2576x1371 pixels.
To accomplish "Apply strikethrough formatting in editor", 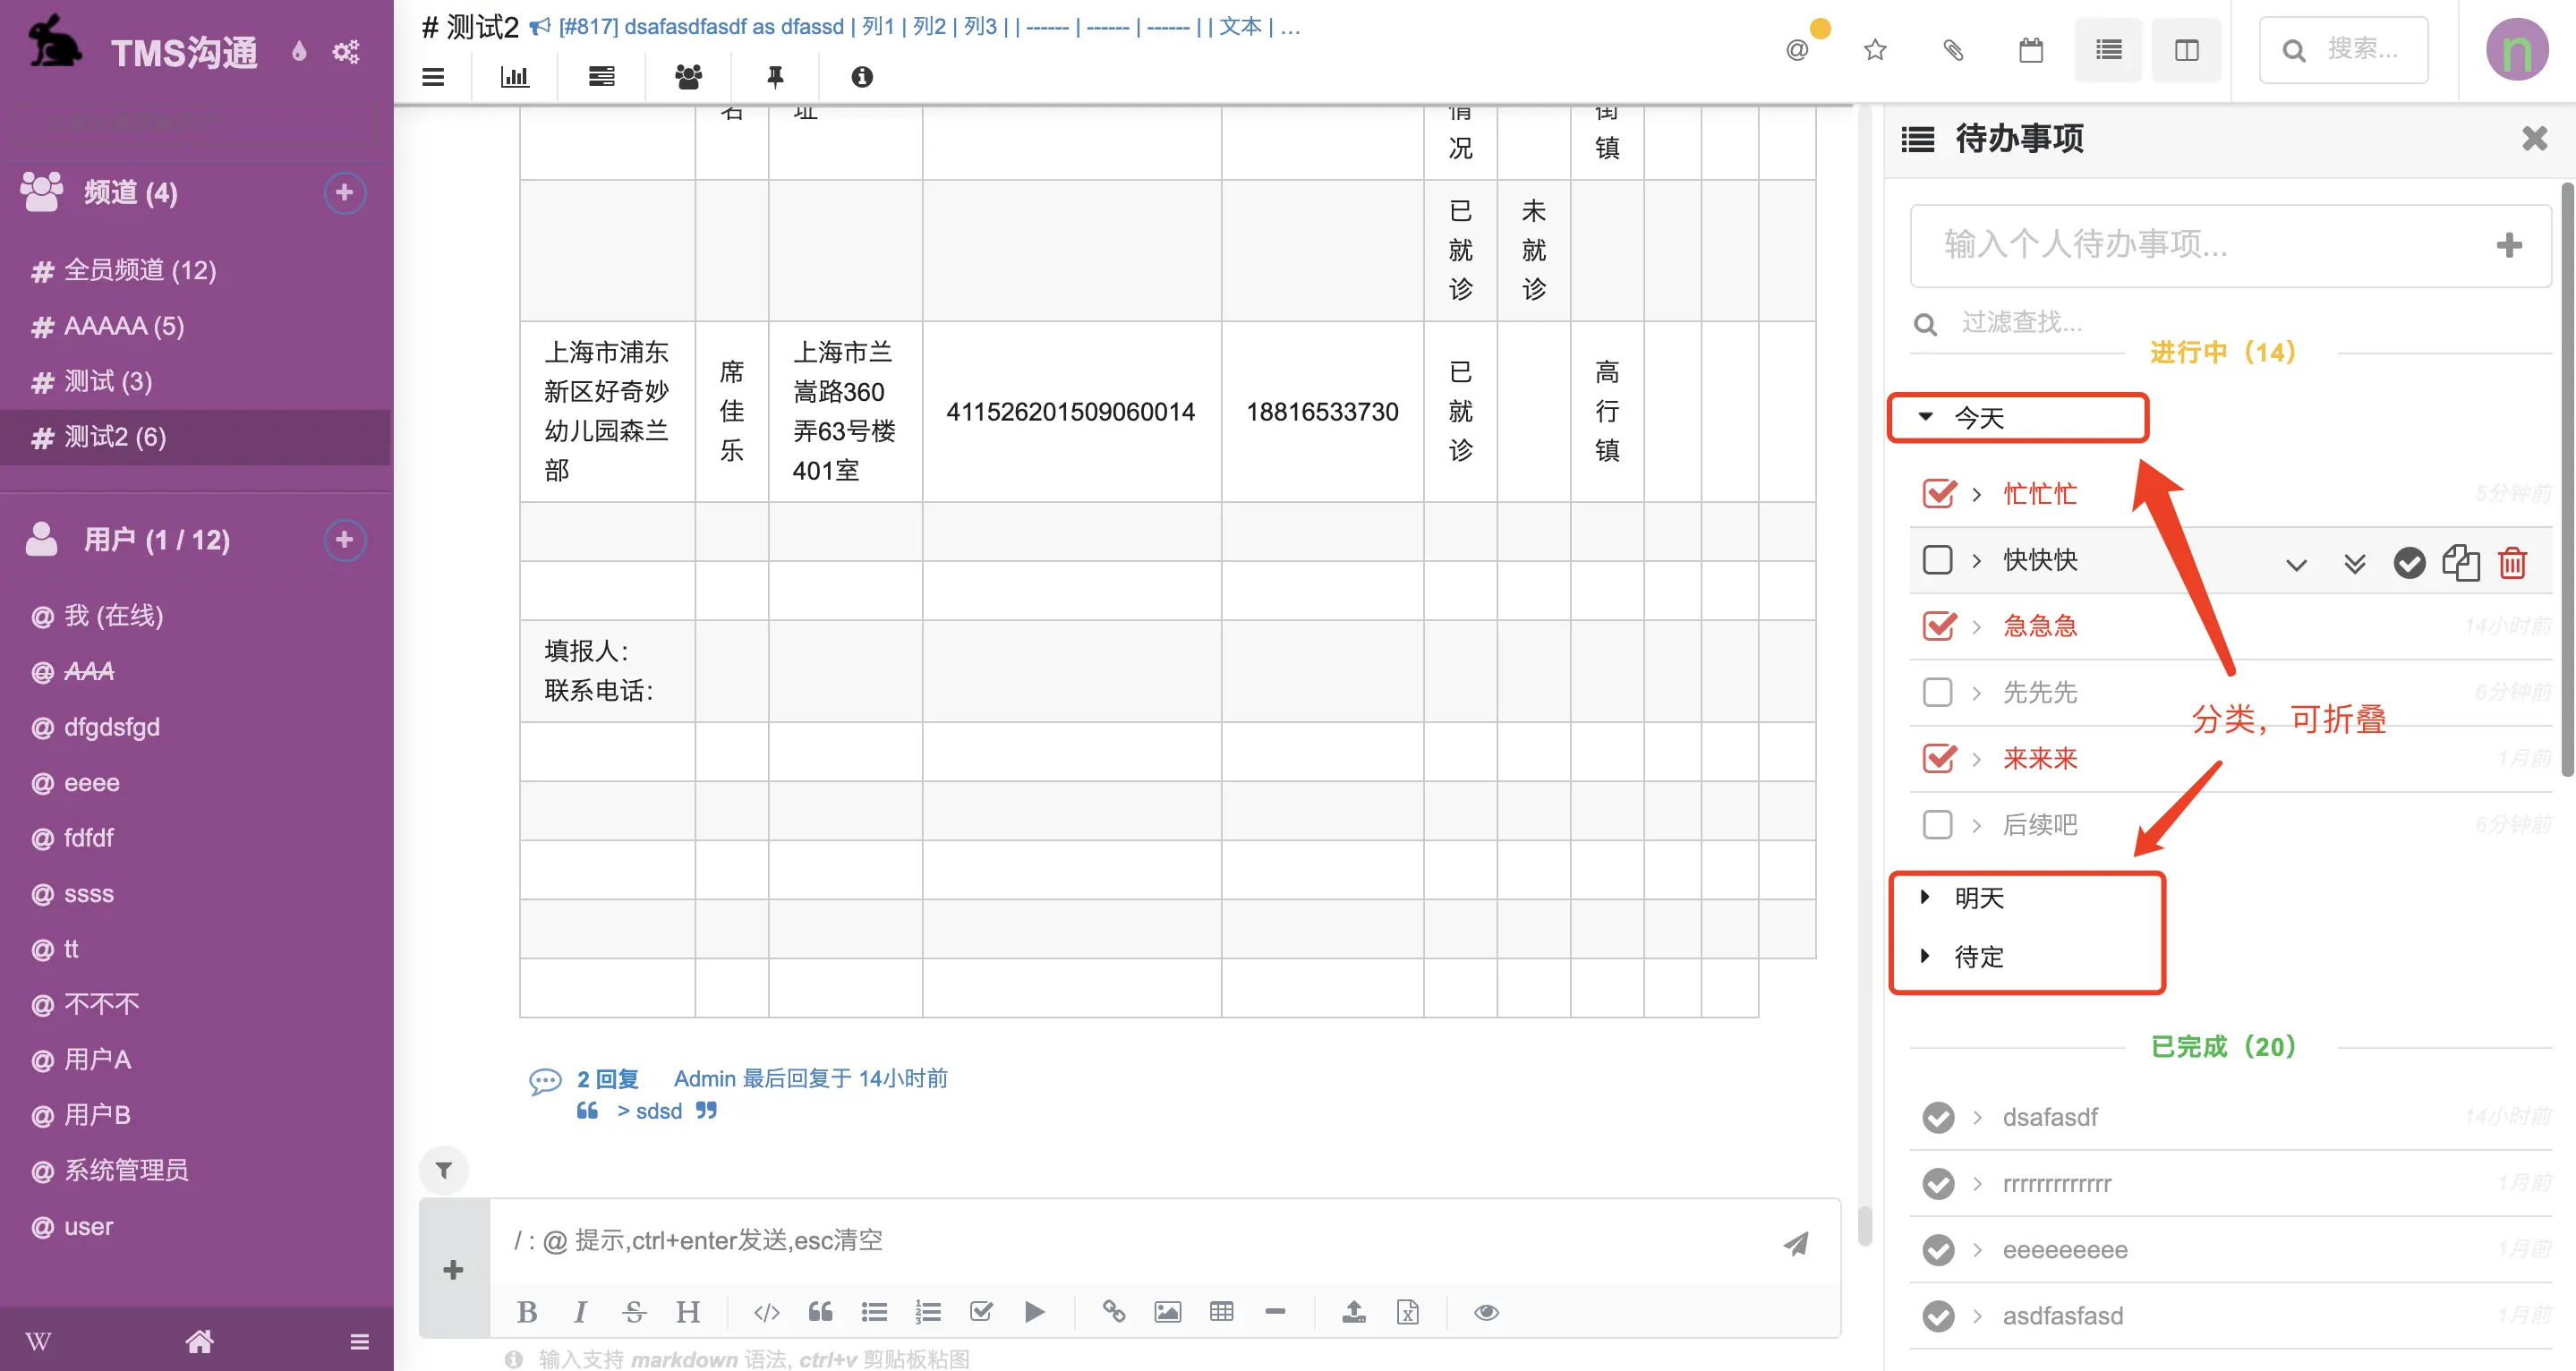I will pos(634,1312).
